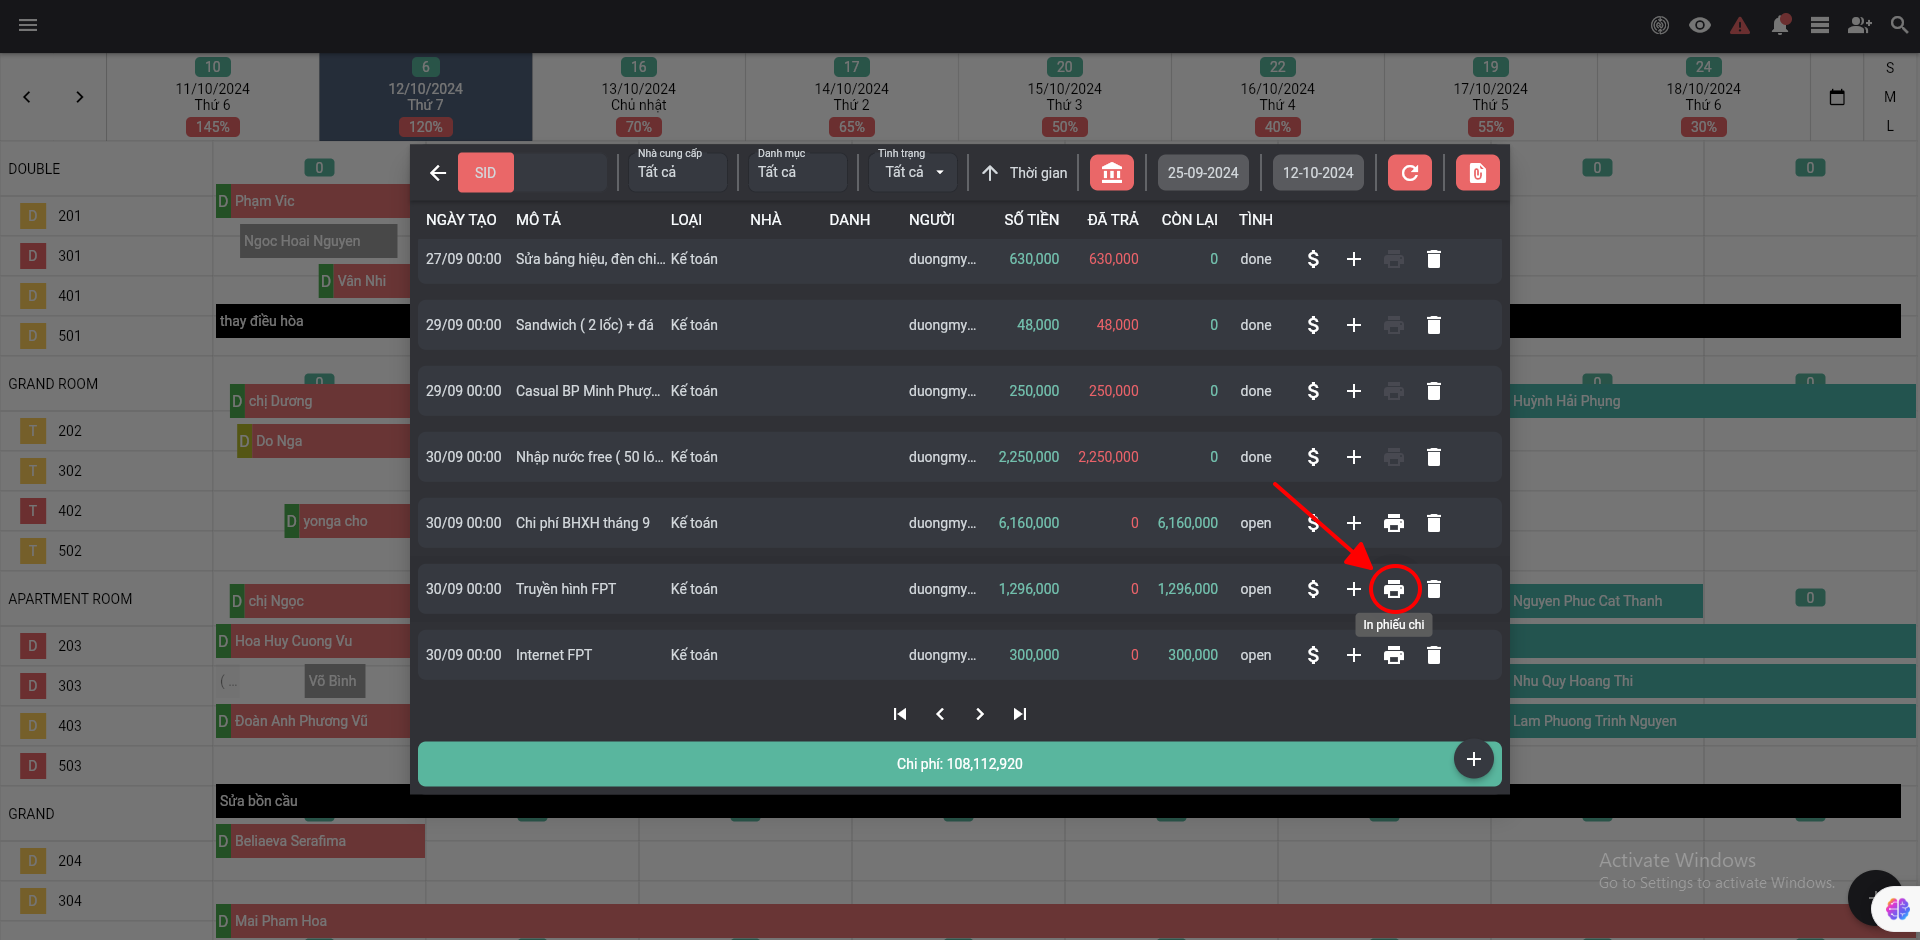Open the calendar date picker icon
This screenshot has width=1920, height=940.
pyautogui.click(x=1837, y=97)
